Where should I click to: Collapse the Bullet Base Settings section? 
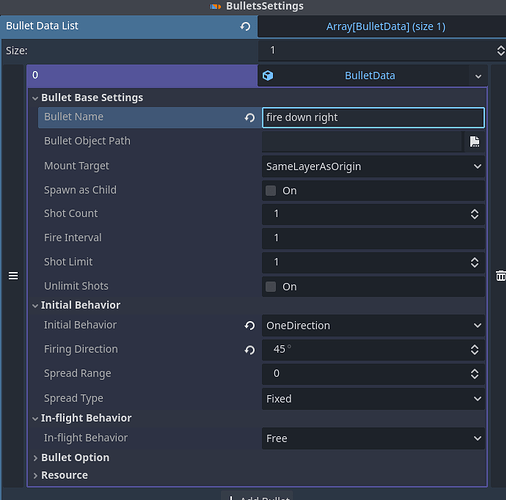tap(35, 98)
